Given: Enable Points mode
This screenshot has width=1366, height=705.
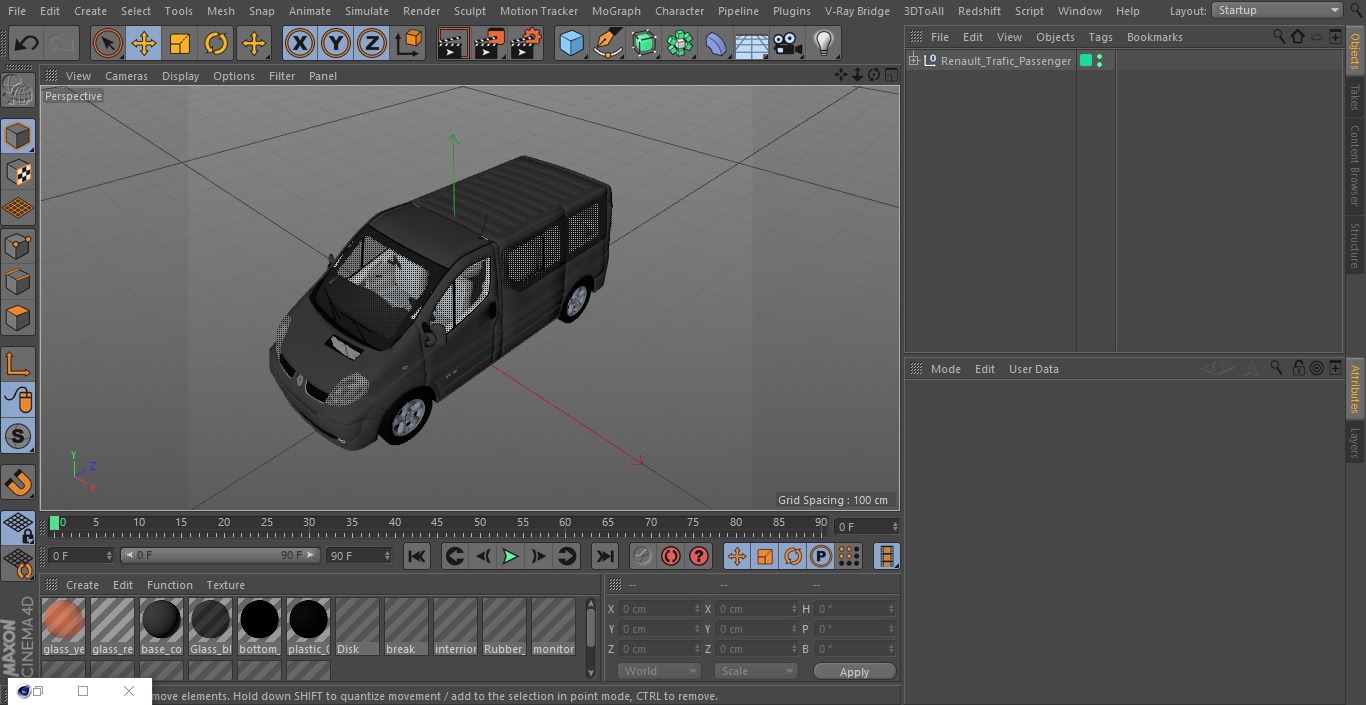Looking at the screenshot, I should pyautogui.click(x=18, y=245).
